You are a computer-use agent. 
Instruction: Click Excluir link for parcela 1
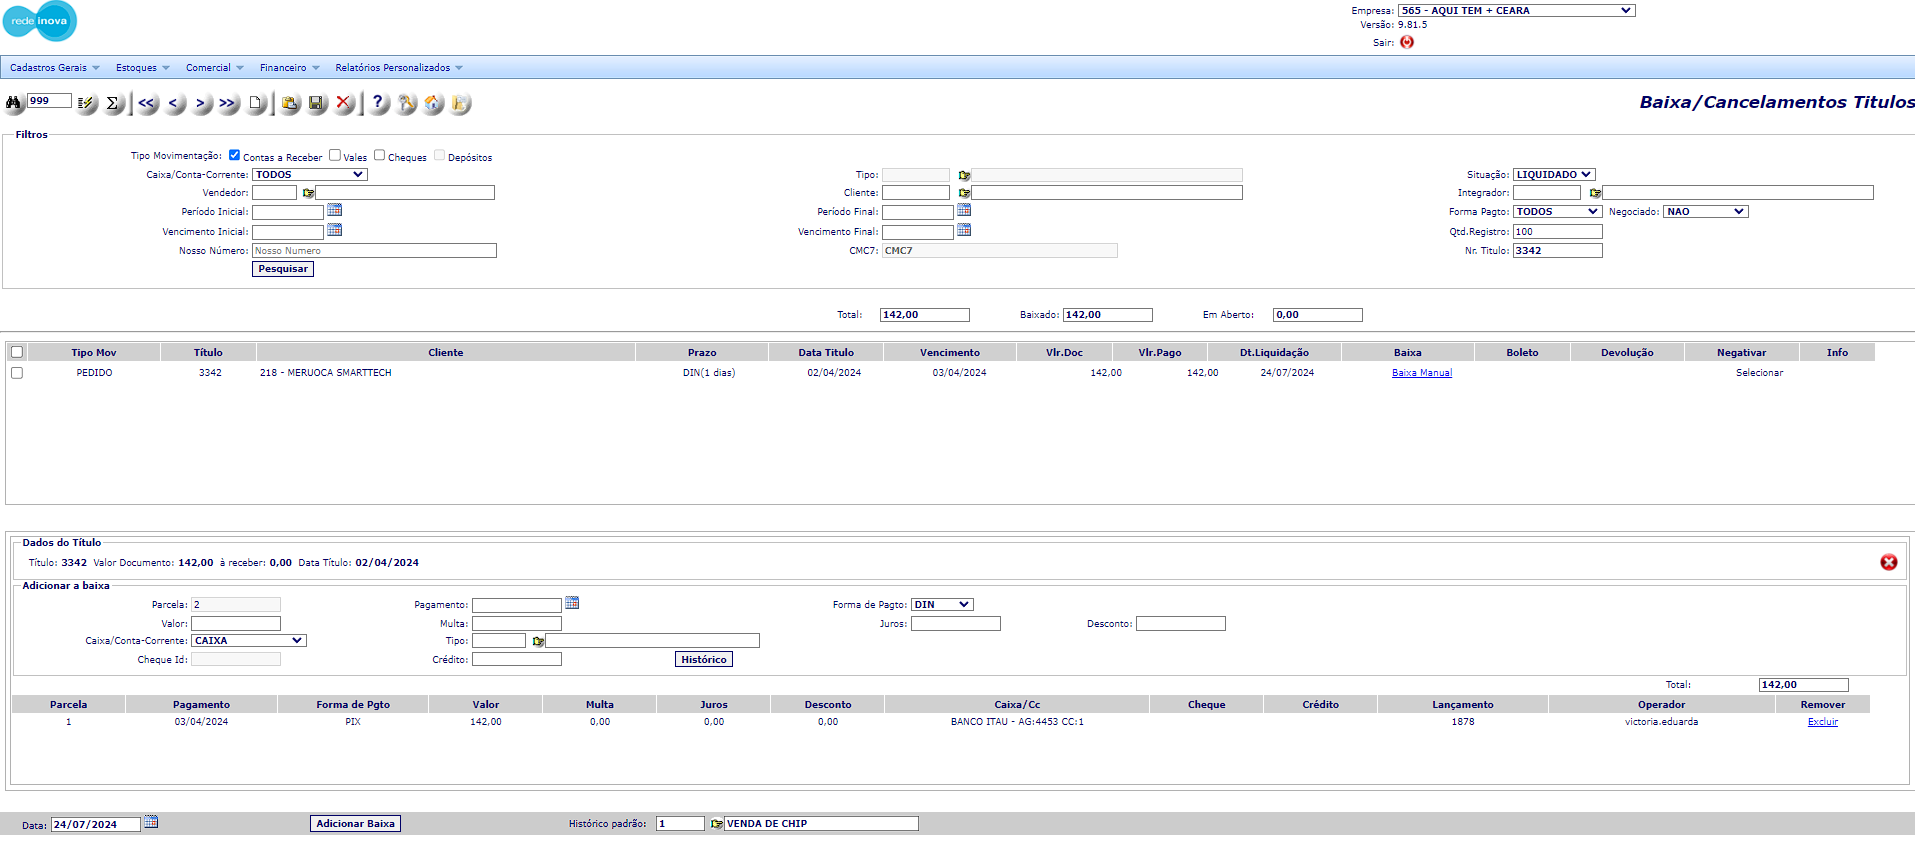[1822, 722]
